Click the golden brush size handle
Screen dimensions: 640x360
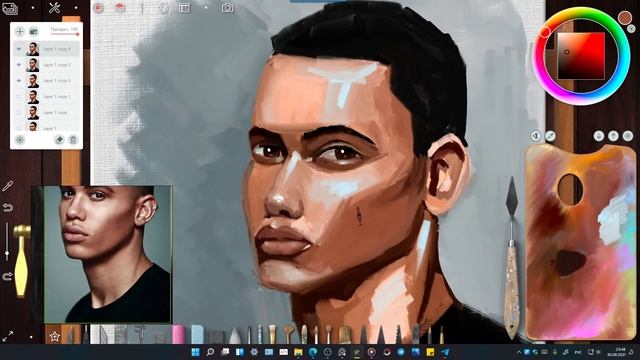[x=21, y=261]
